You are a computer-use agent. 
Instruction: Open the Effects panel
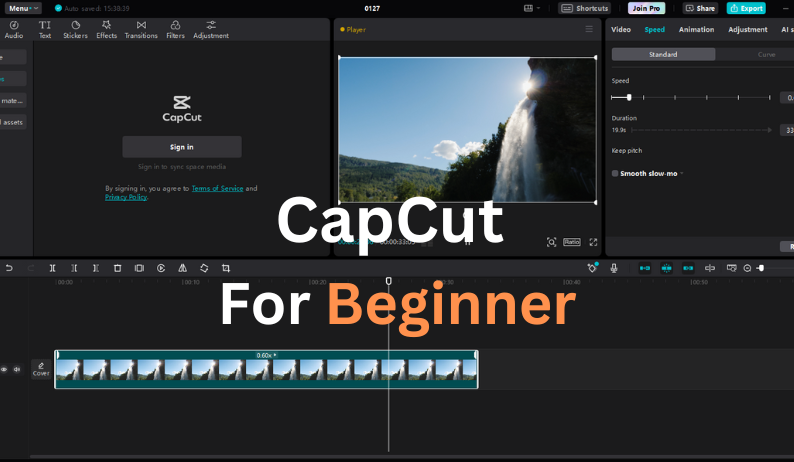click(x=106, y=29)
